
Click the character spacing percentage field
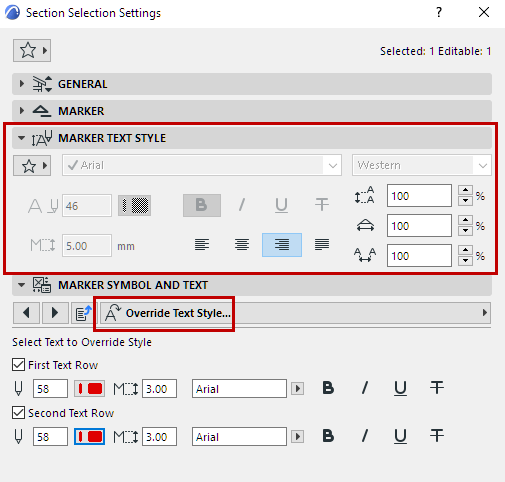pos(419,256)
